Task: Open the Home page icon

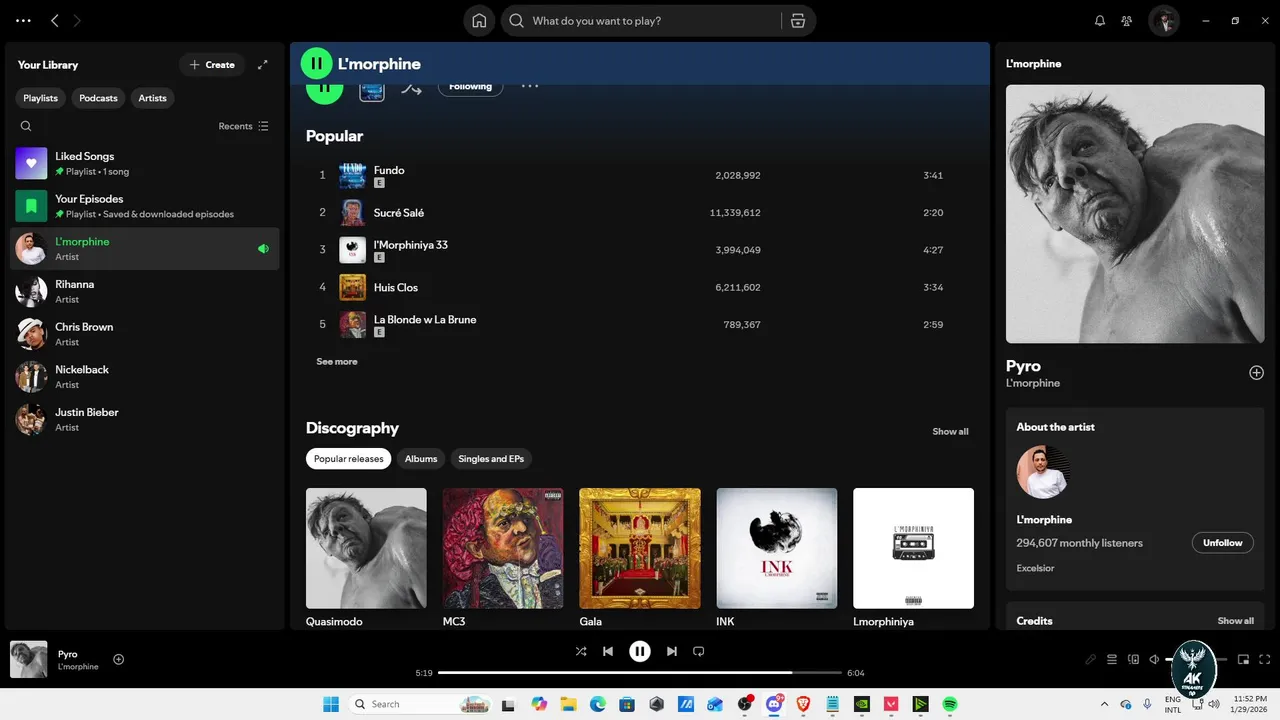Action: pyautogui.click(x=479, y=21)
